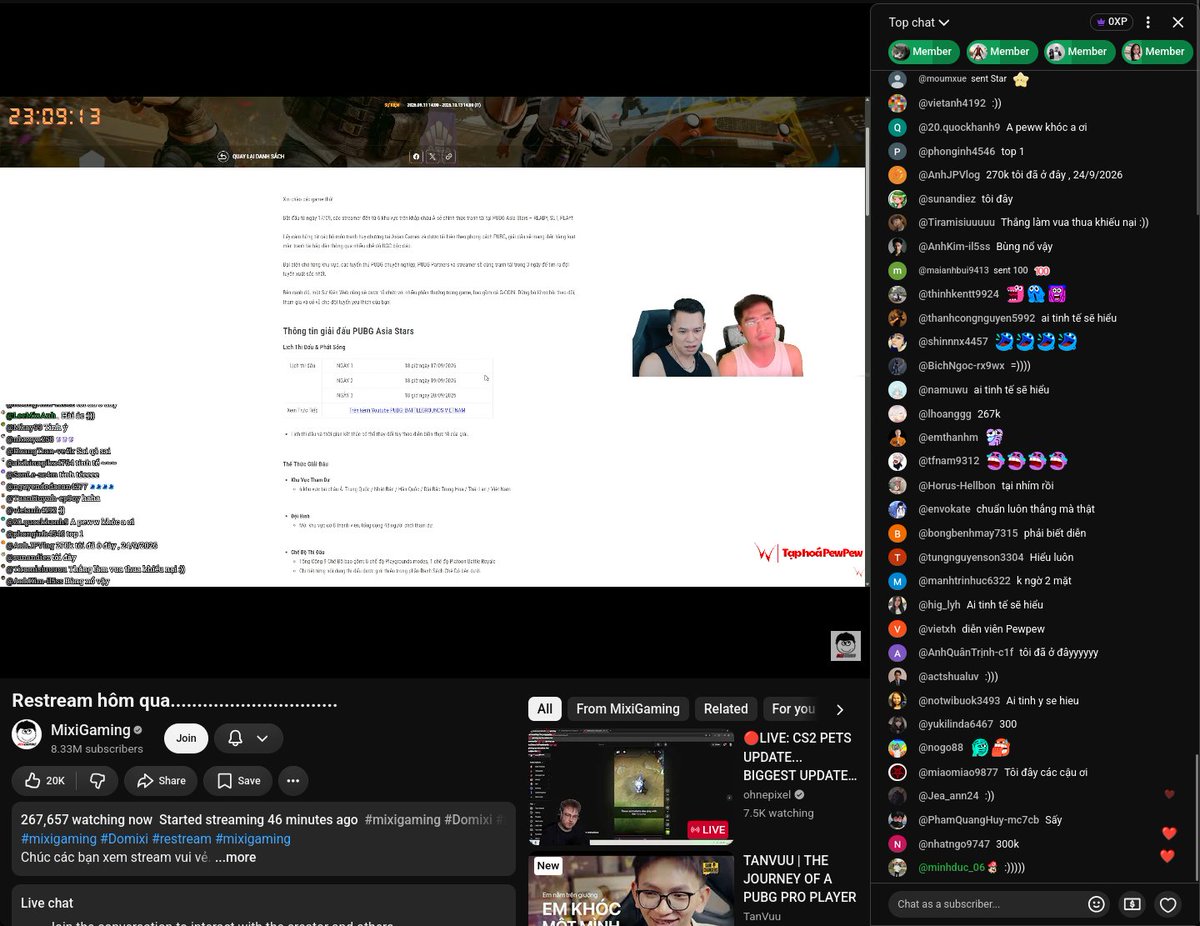Like the stream with 20K thumbs-up

(x=44, y=781)
